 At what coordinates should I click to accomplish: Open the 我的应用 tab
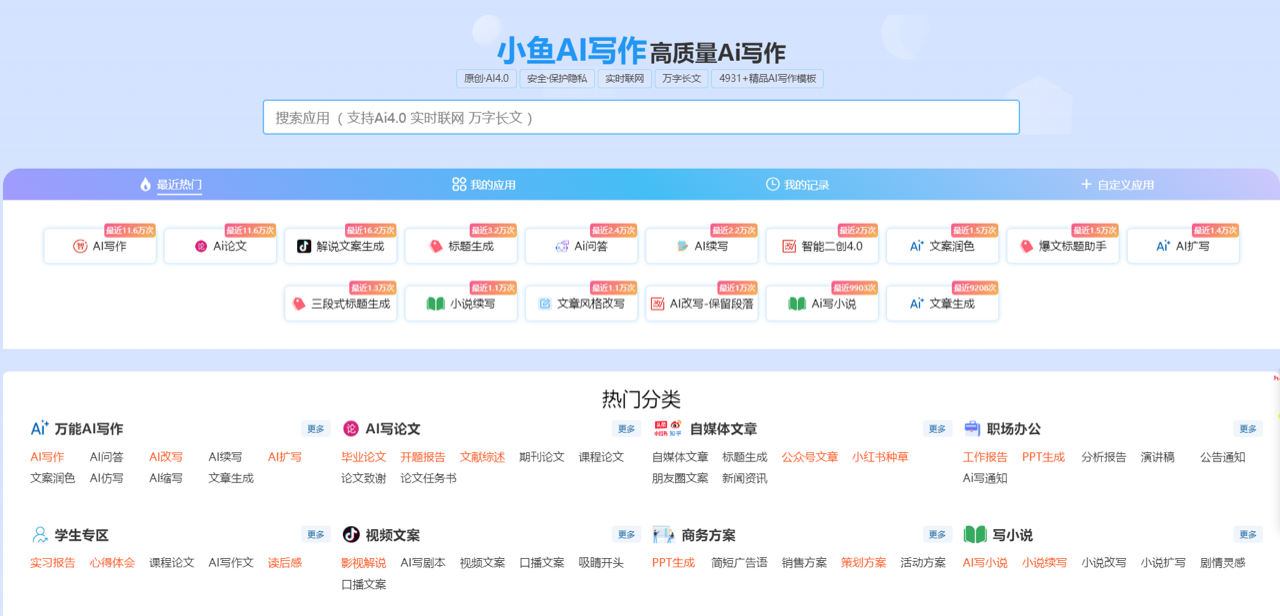[x=484, y=185]
